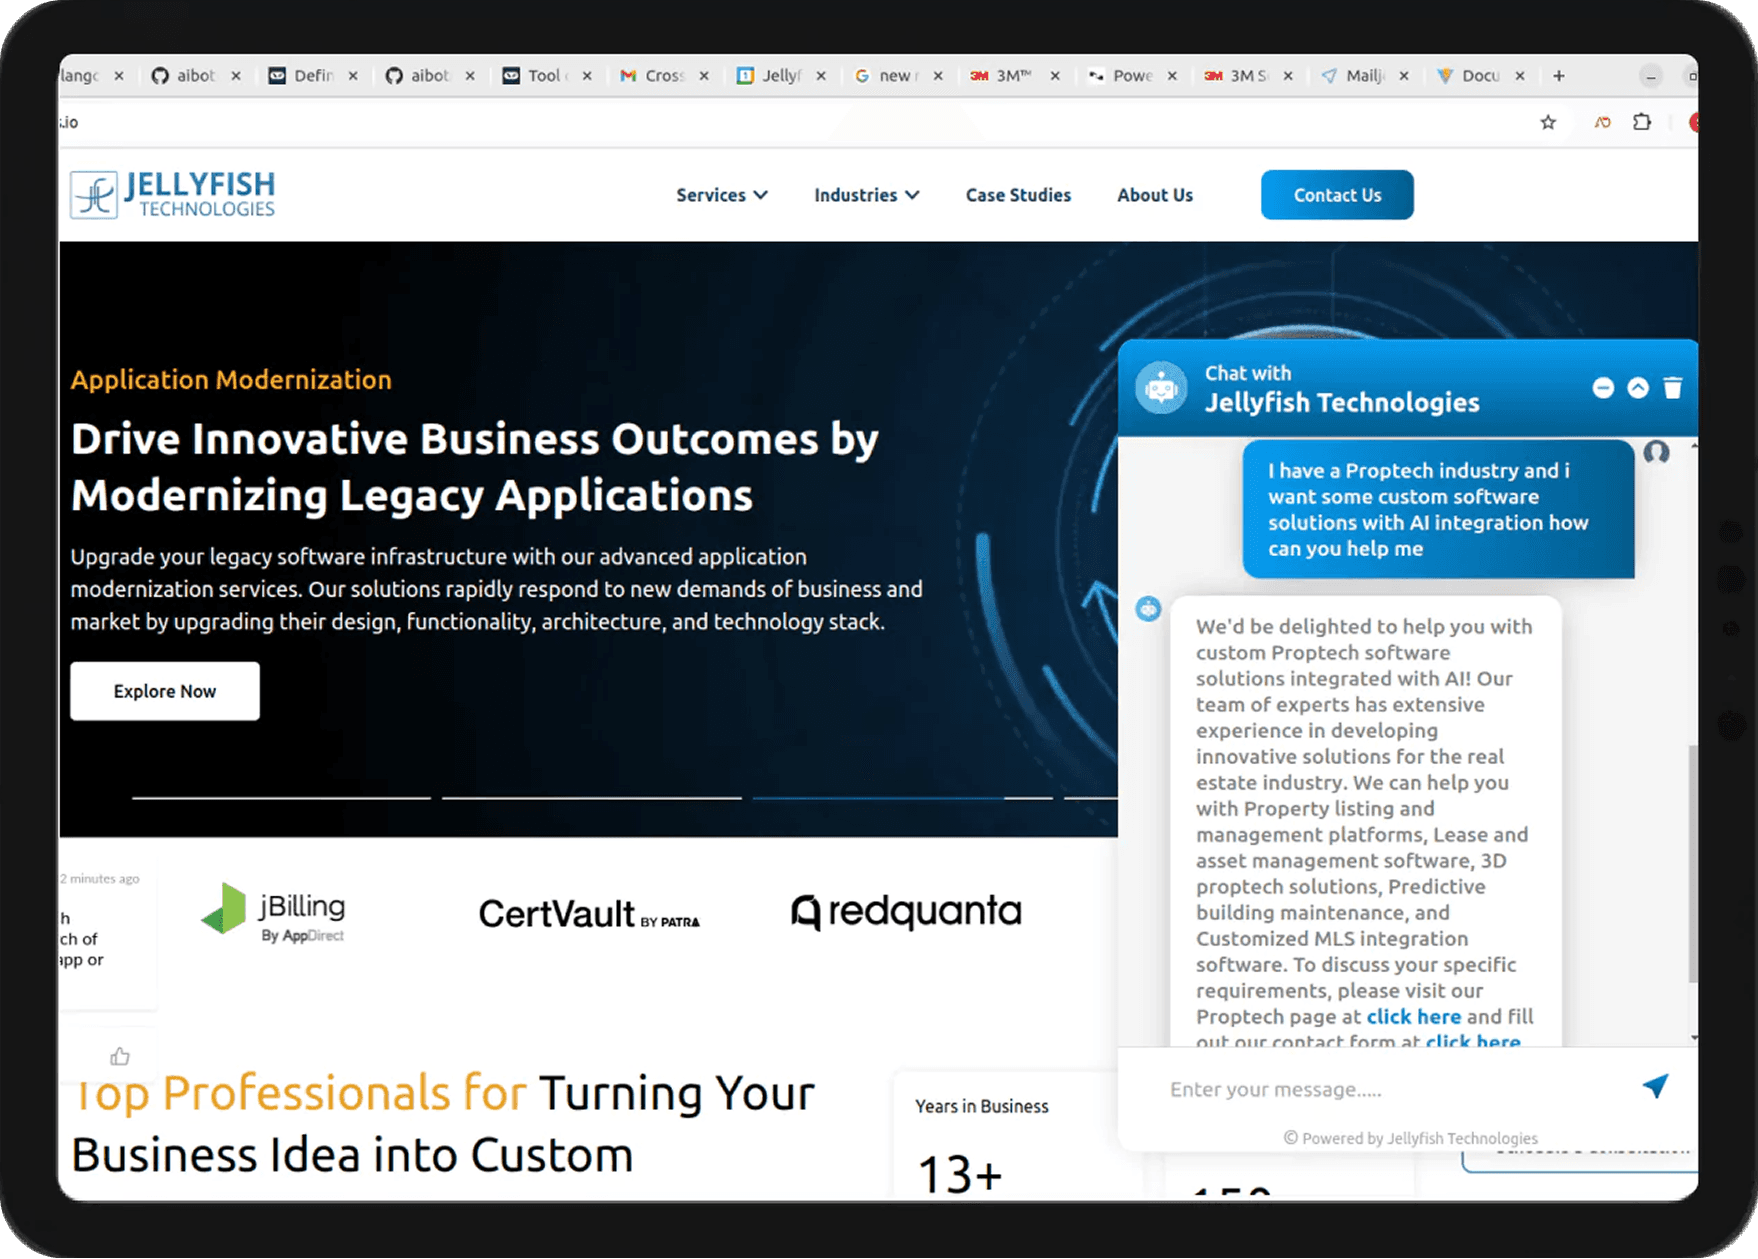Delete chat history with trash icon
1758x1259 pixels.
1673,388
